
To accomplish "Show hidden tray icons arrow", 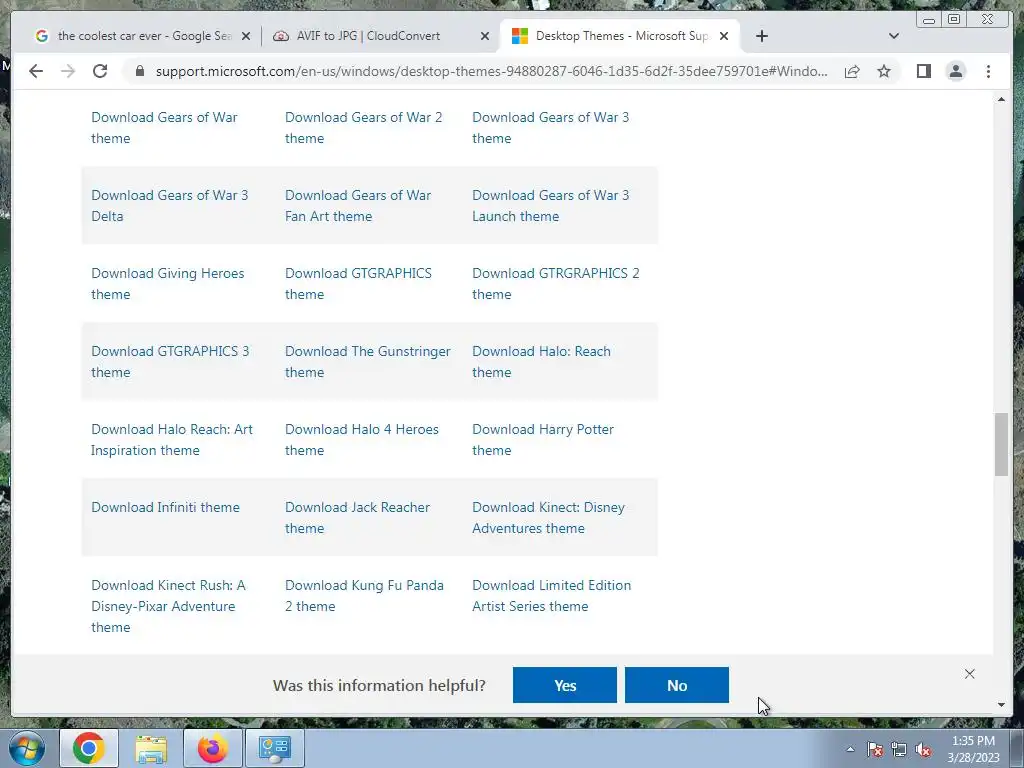I will (x=850, y=749).
